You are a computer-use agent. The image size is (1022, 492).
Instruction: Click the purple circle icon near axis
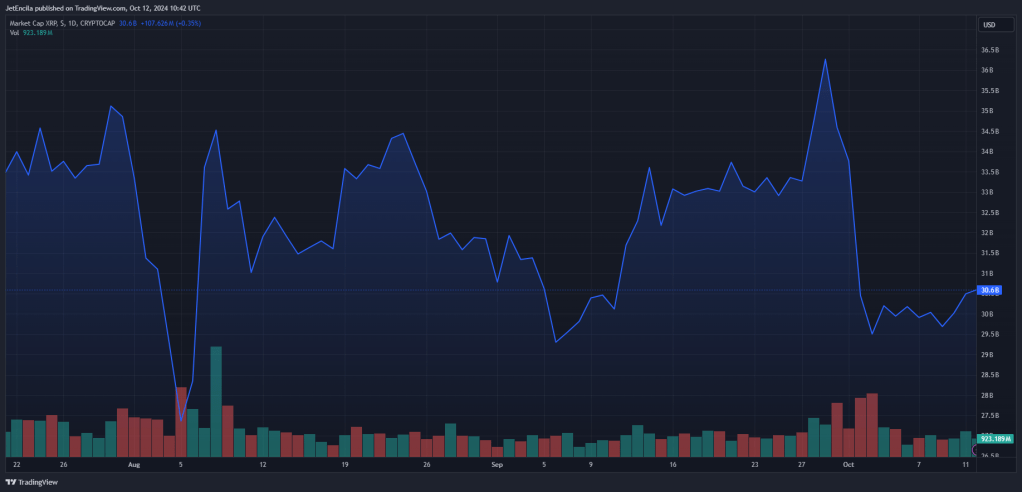point(976,450)
